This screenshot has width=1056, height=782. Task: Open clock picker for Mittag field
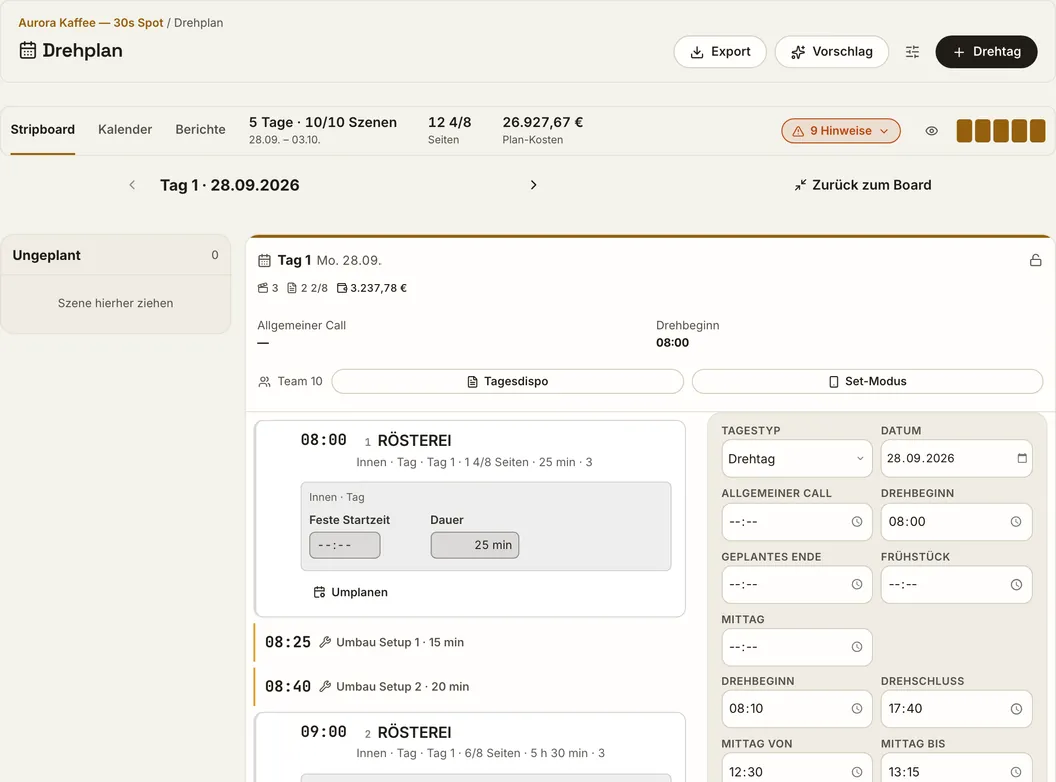(857, 647)
